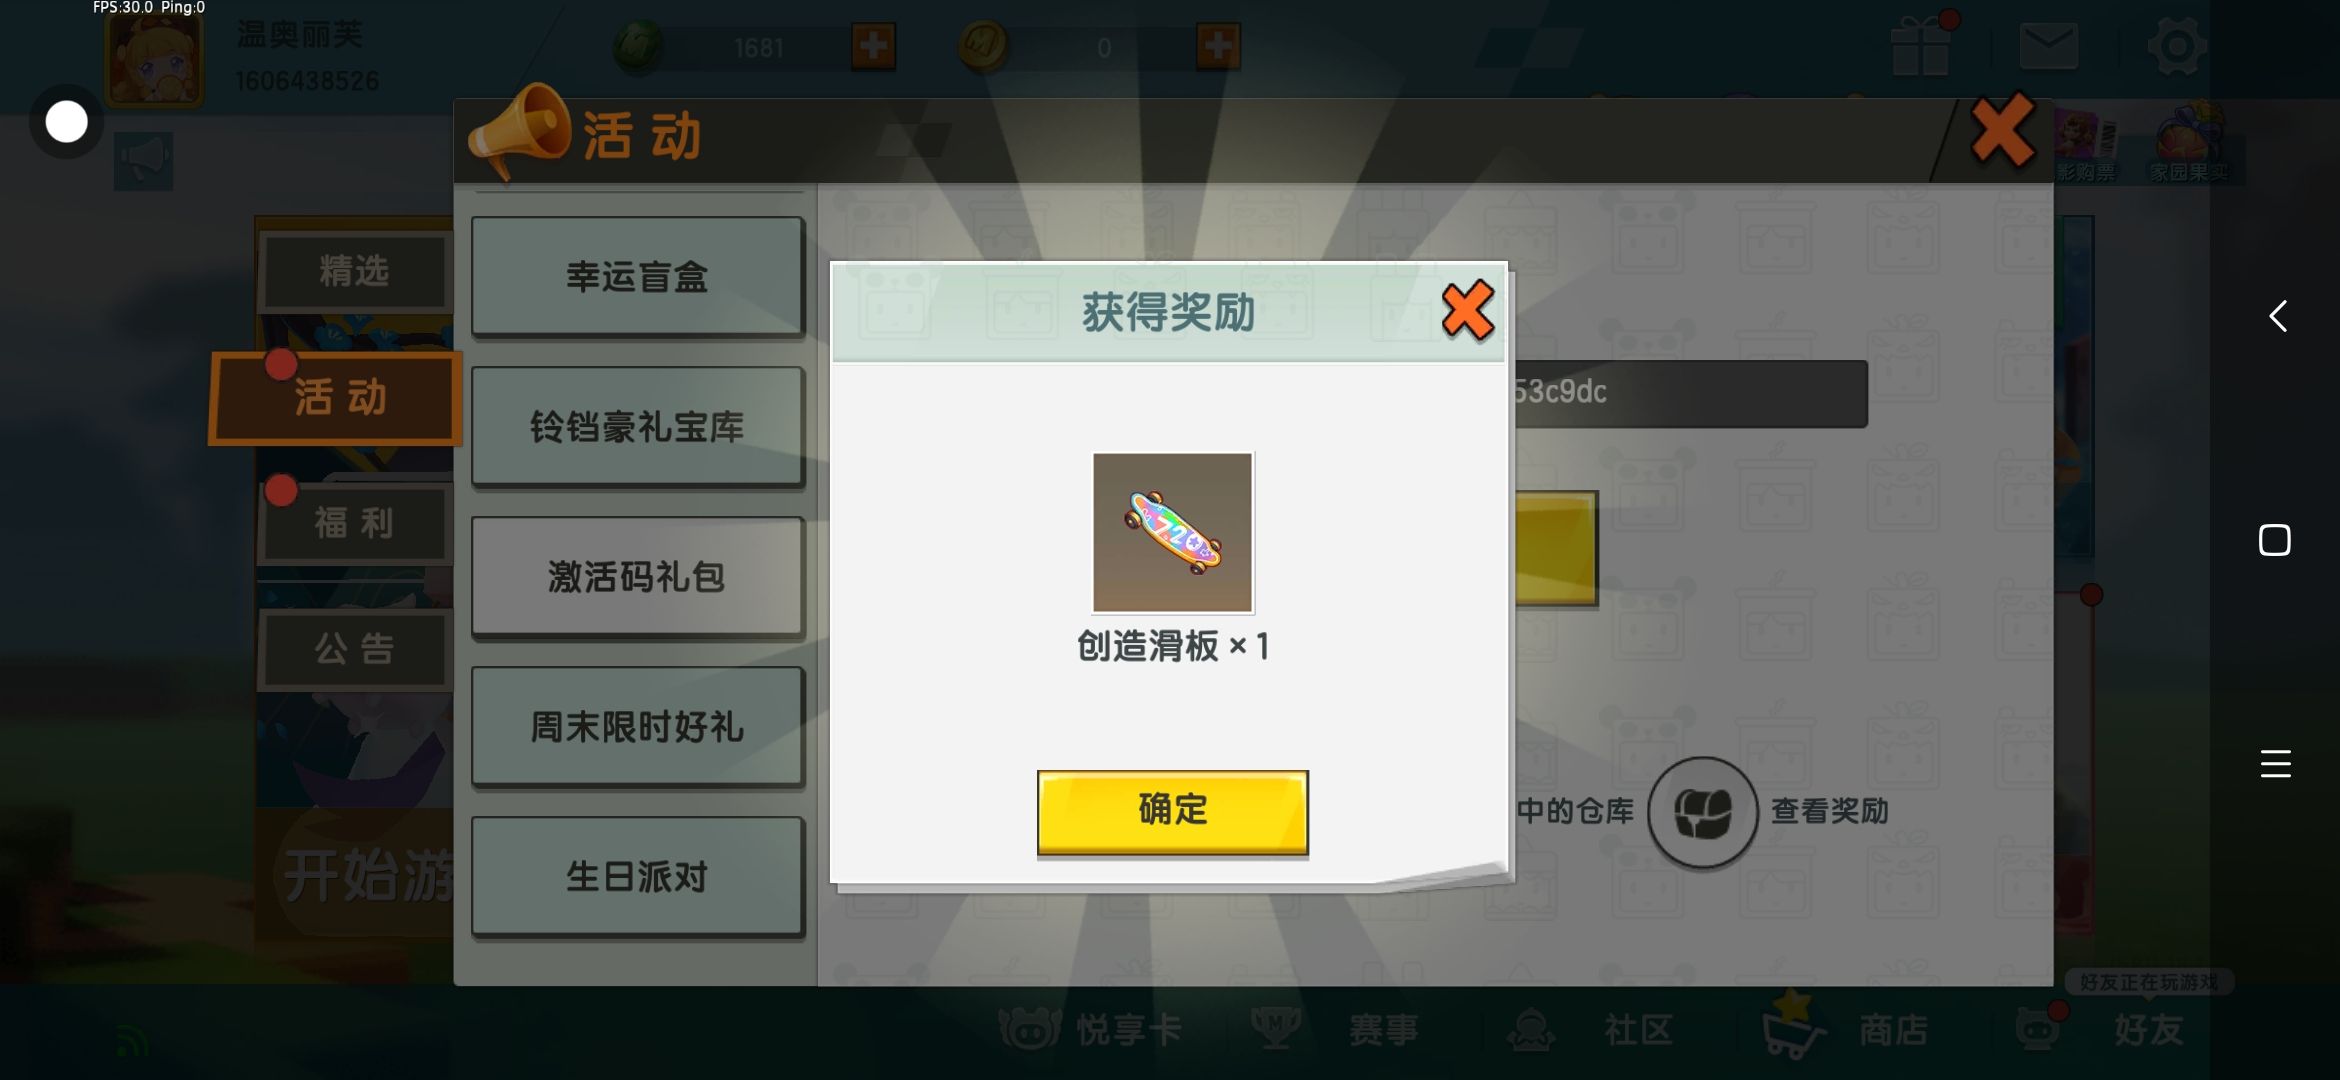Switch to the 精选 side tab
Screen dimensions: 2340x1080
point(354,271)
